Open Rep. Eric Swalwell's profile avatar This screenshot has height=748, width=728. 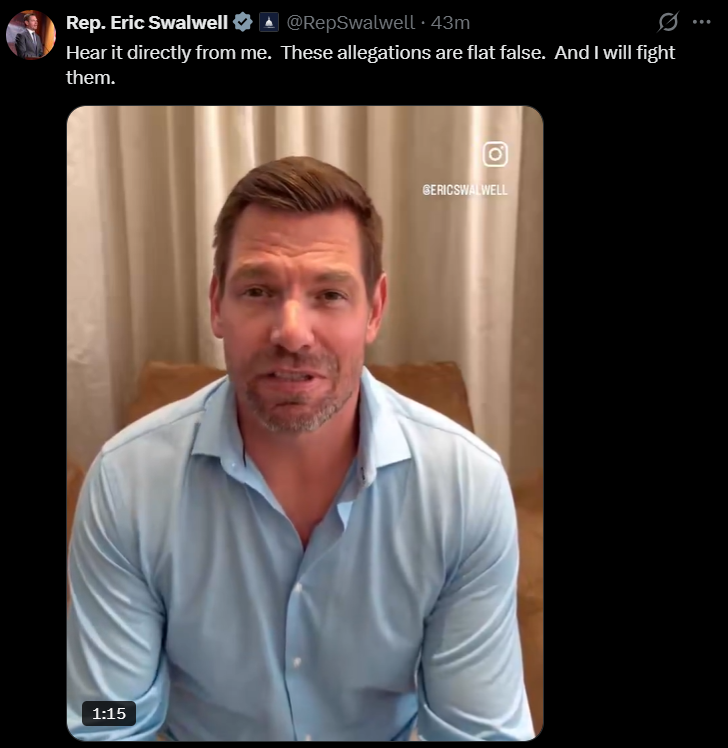click(x=31, y=35)
